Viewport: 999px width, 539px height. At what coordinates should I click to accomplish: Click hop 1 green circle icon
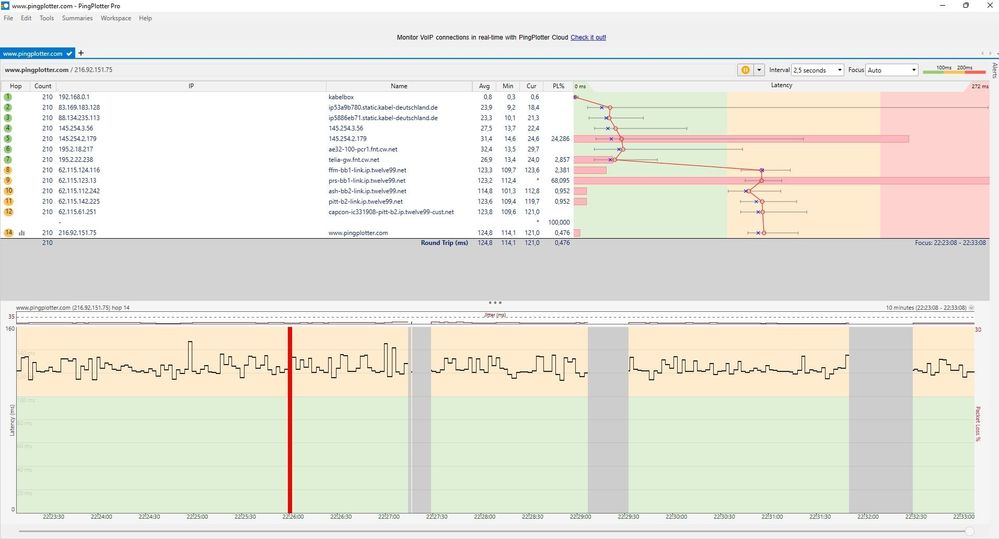pyautogui.click(x=8, y=97)
